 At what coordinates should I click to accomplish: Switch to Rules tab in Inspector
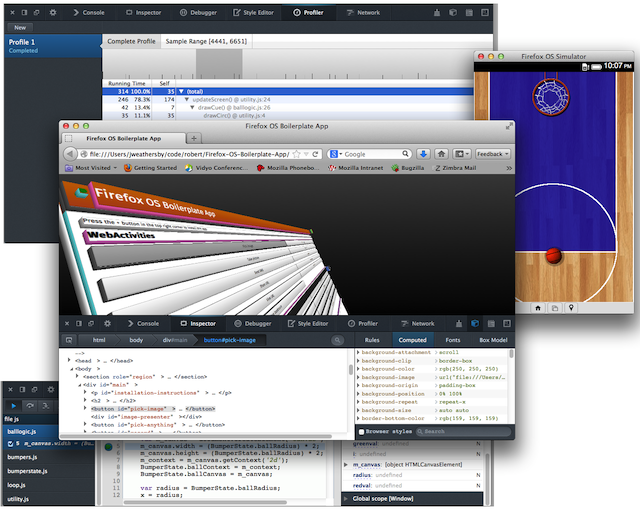click(x=372, y=340)
